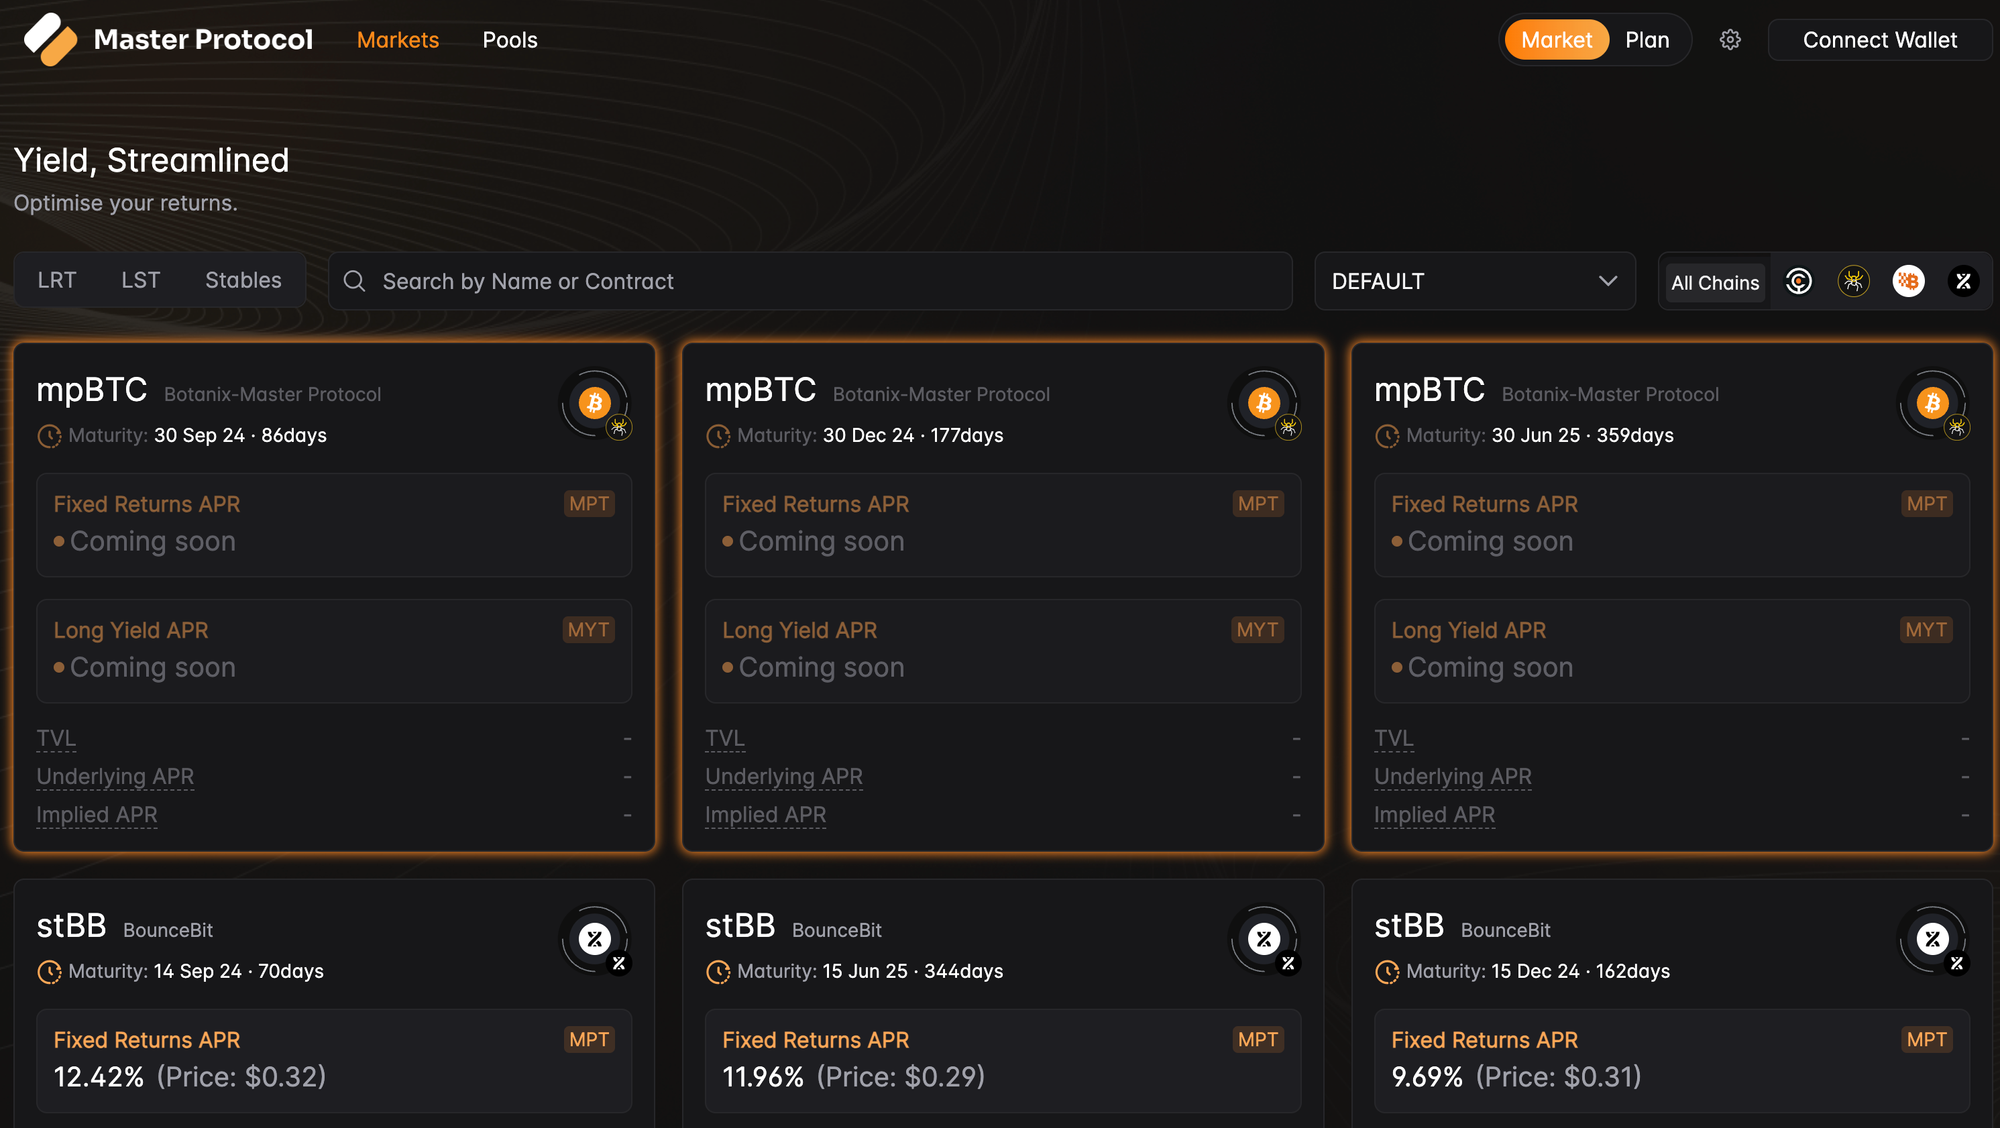Screen dimensions: 2000x1128
Task: Open Fixed Returns APR 11.96% on stBB card
Action: click(1003, 1060)
